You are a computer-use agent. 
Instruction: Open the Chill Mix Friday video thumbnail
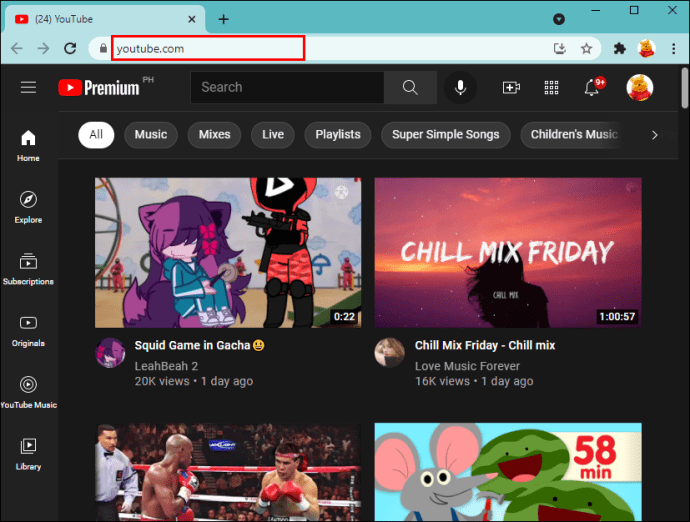click(x=508, y=252)
